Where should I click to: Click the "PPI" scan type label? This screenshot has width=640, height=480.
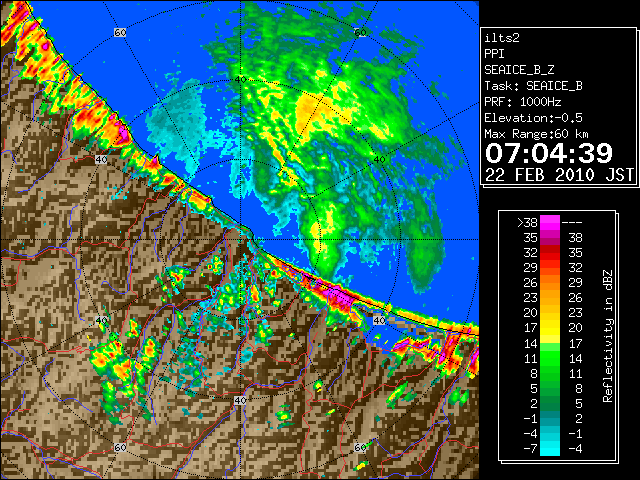(x=494, y=54)
